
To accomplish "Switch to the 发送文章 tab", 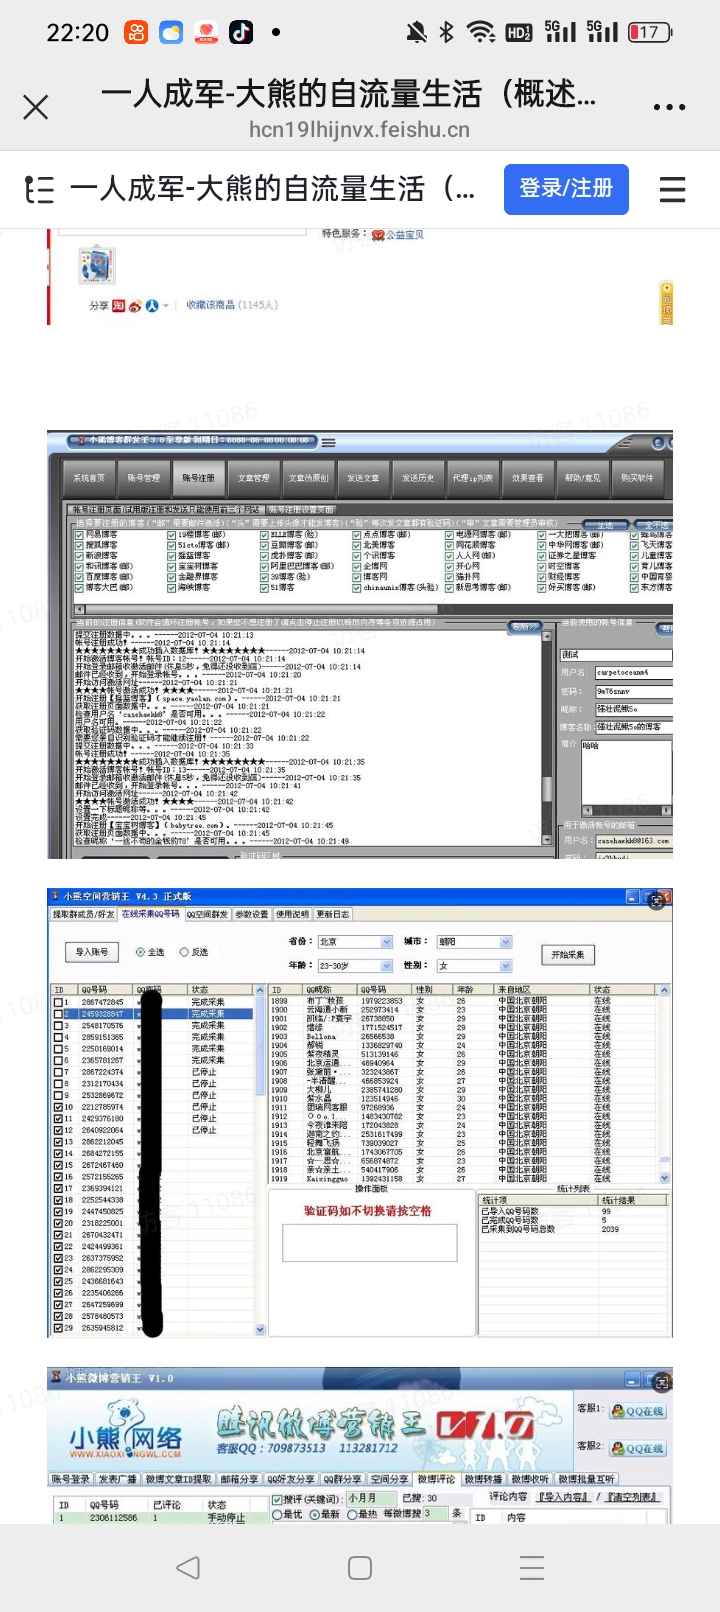I will pos(363,478).
